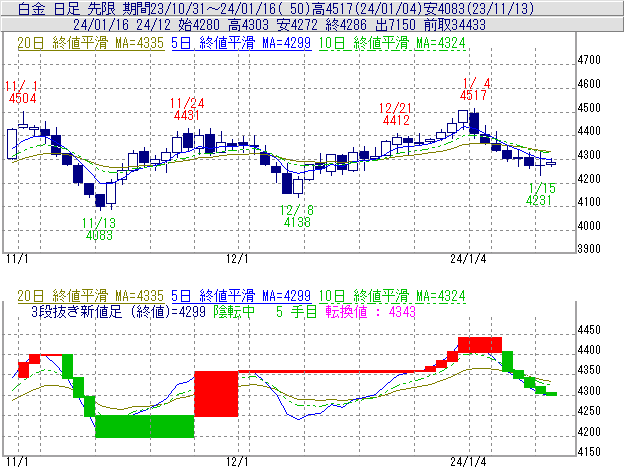Click the 11/1 date label under lower chart

point(18,461)
